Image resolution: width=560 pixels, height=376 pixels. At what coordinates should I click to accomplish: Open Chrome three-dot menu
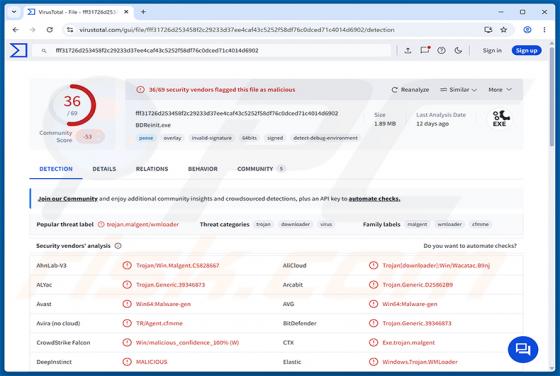pos(544,30)
